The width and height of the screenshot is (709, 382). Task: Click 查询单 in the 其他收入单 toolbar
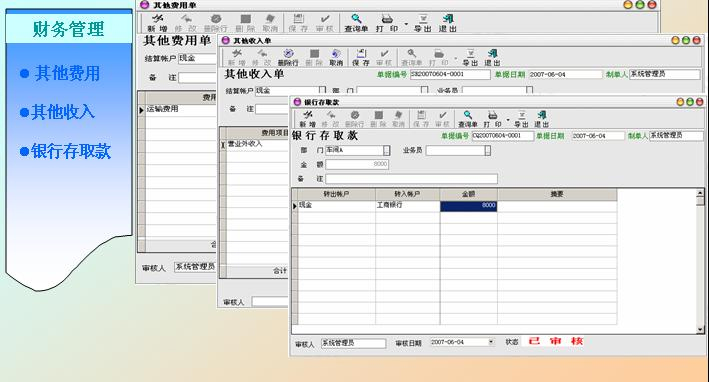(x=411, y=58)
